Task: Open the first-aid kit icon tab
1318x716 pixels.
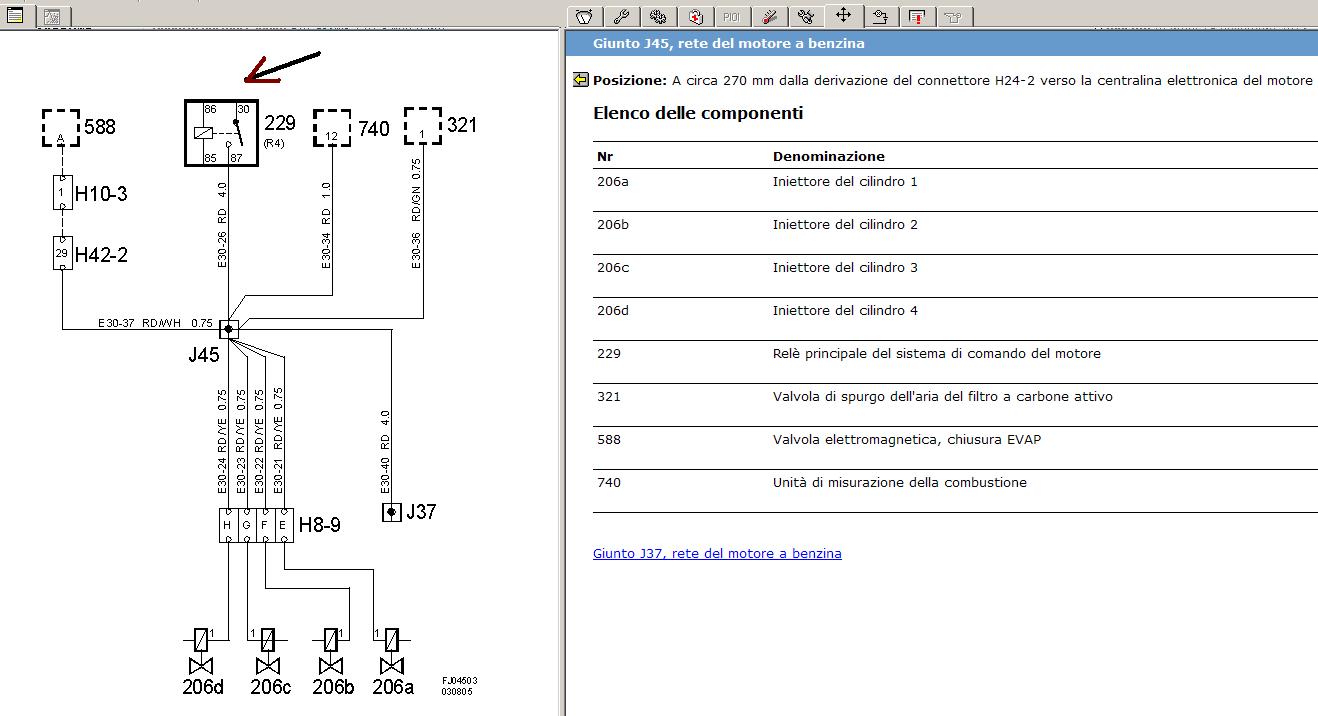Action: click(696, 16)
